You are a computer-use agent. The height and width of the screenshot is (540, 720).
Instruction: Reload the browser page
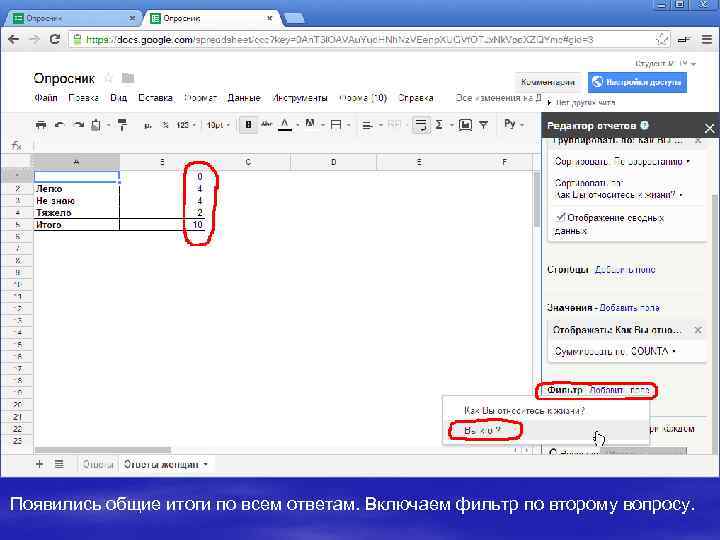pos(55,39)
